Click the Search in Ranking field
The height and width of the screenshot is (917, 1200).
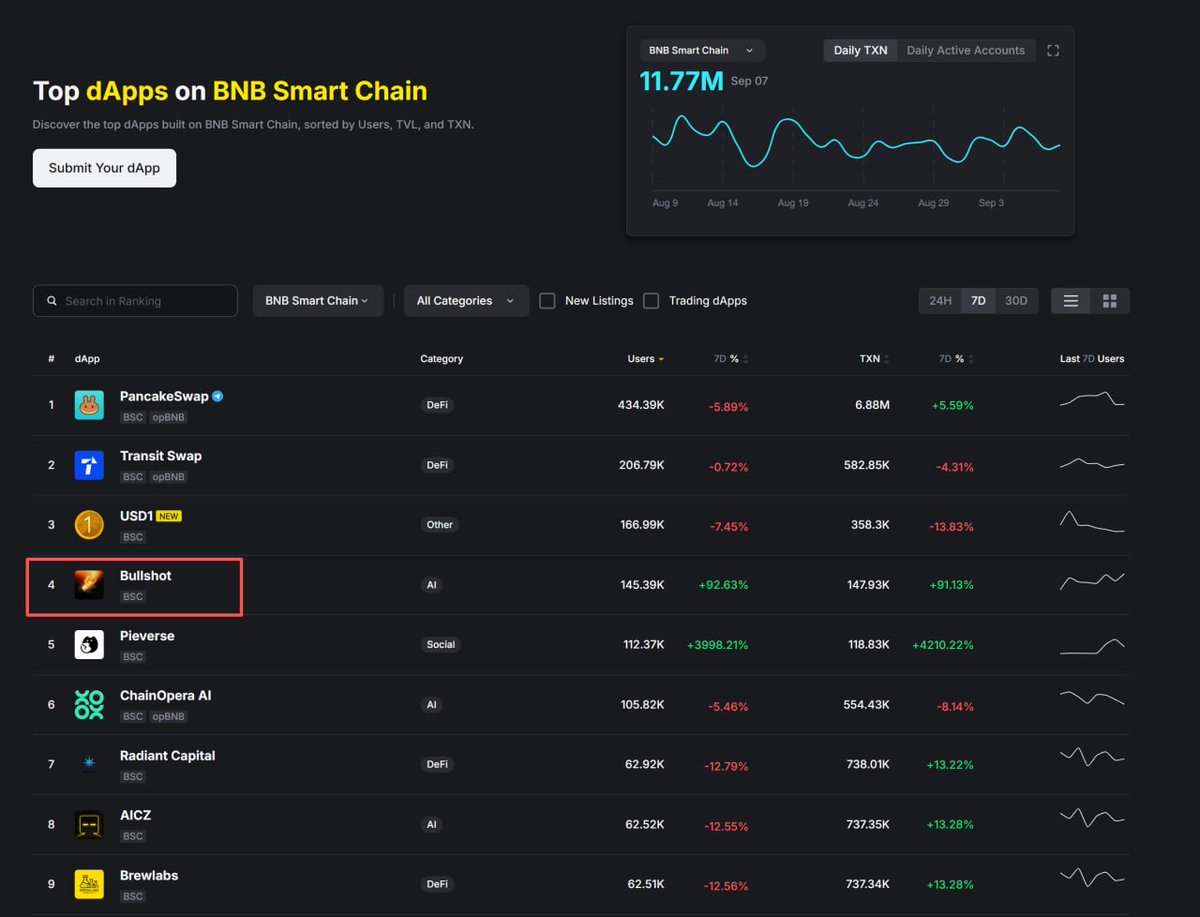tap(135, 301)
